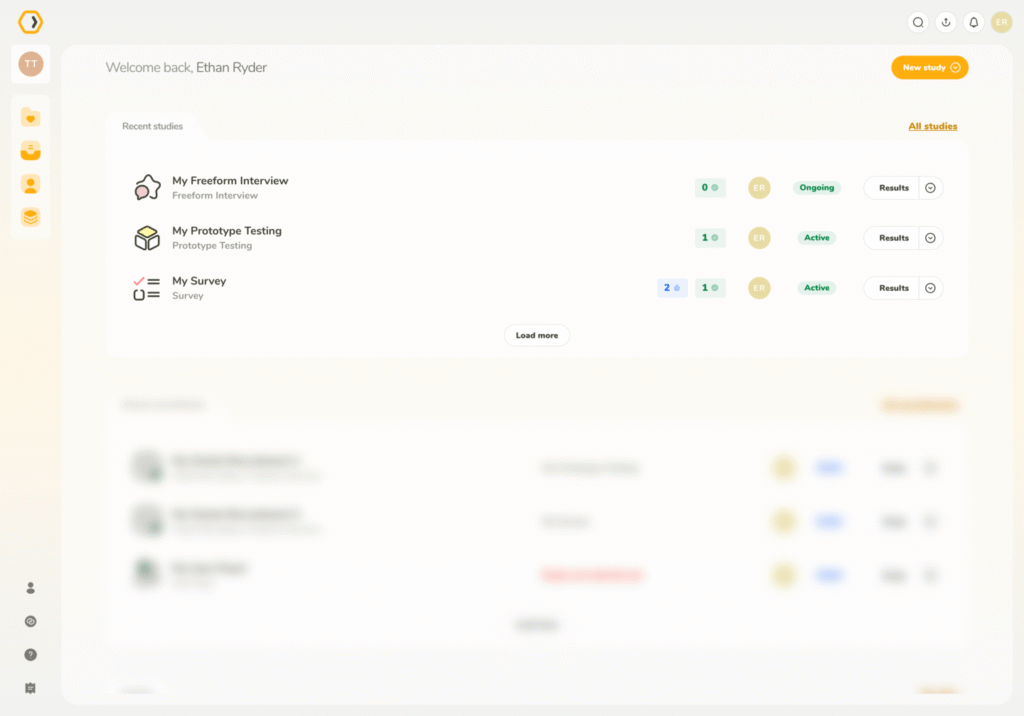
Task: Open the TT workspace avatar
Action: pos(31,64)
